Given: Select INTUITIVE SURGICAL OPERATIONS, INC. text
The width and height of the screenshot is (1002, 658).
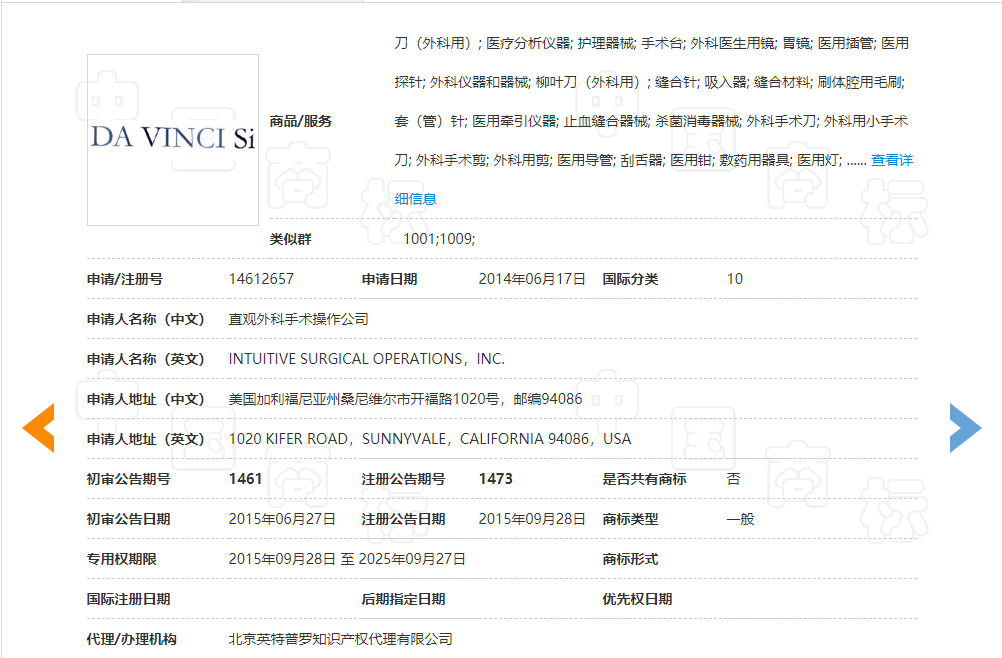Looking at the screenshot, I should click(x=367, y=359).
